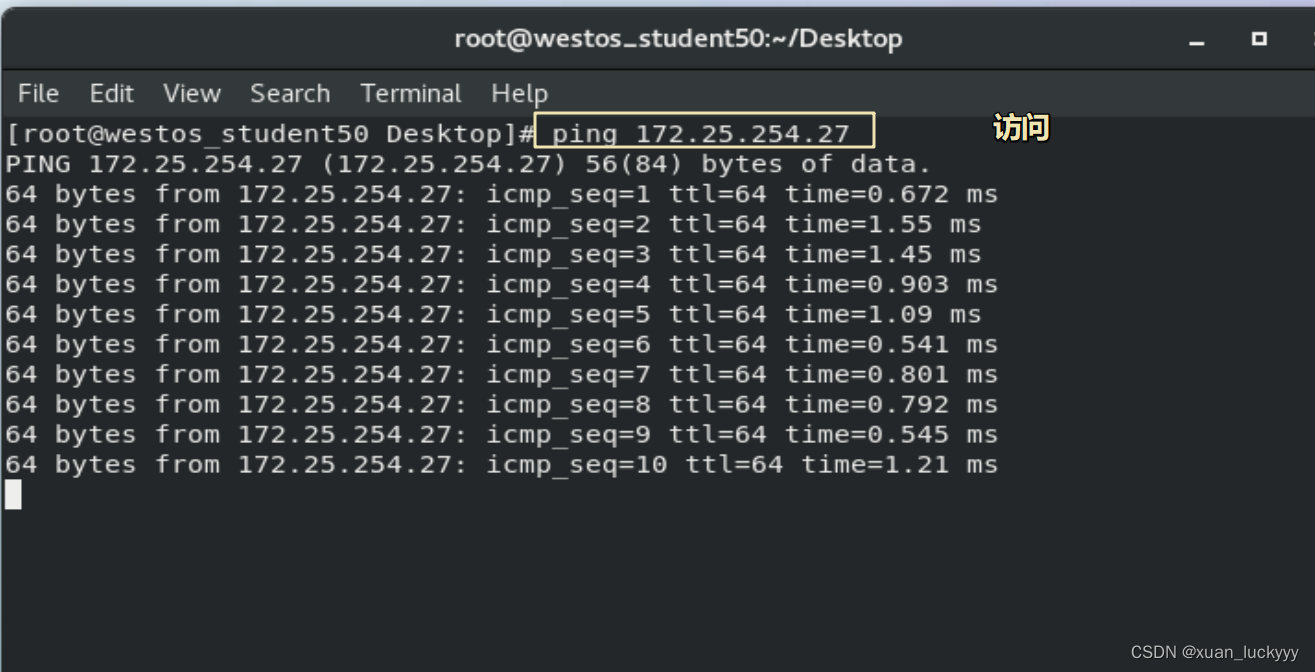
Task: Select the icmp_seq=3 time=1.45 ms line
Action: pos(493,254)
